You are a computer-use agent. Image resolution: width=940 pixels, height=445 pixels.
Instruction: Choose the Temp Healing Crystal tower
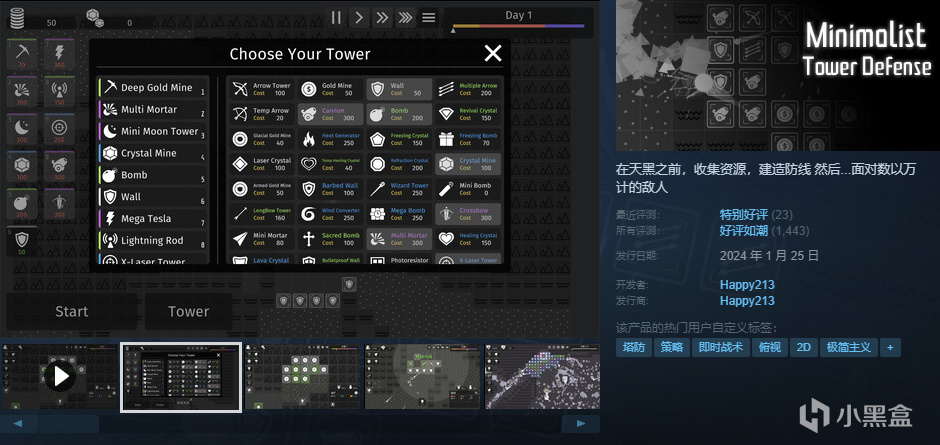(x=331, y=164)
